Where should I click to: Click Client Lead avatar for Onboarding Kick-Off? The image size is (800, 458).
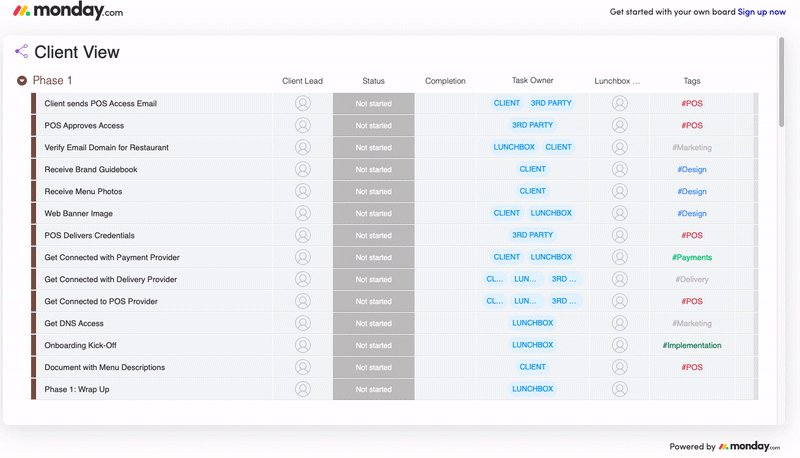[303, 345]
